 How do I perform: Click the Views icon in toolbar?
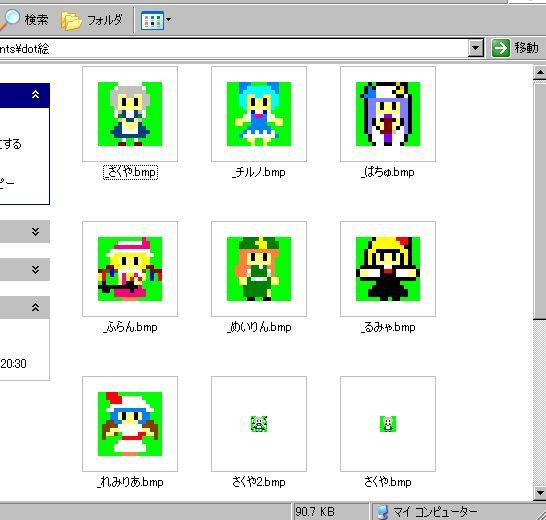coord(152,20)
